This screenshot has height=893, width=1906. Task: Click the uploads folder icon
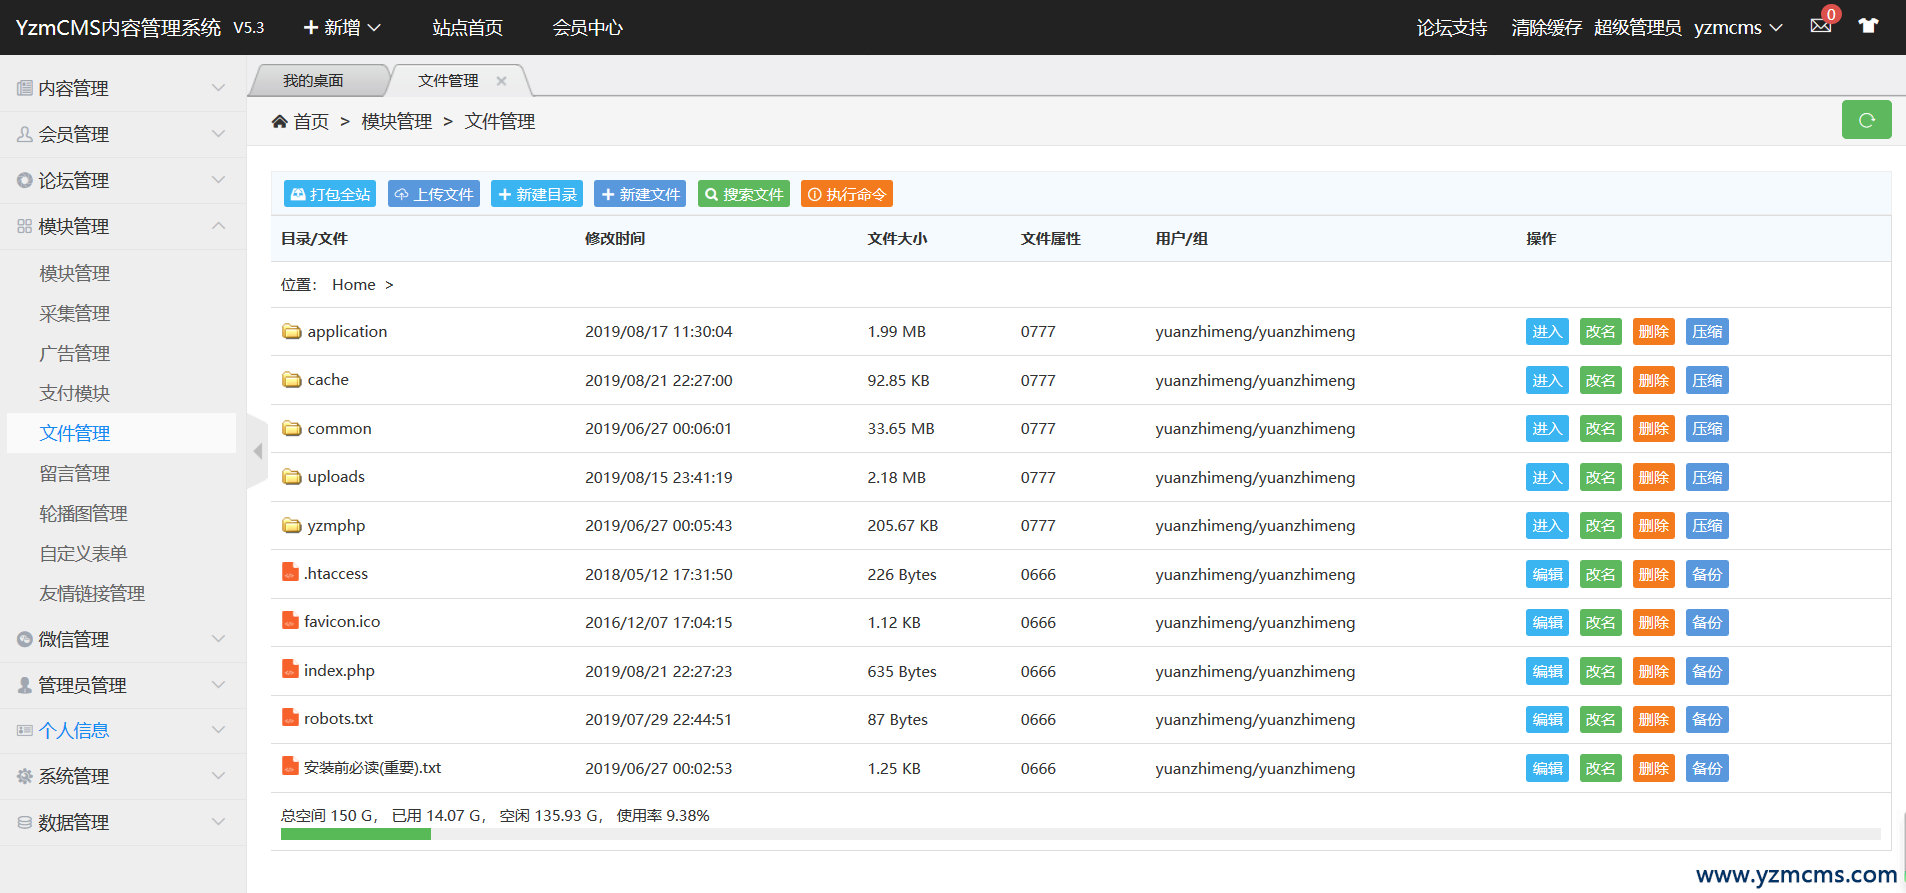tap(291, 477)
